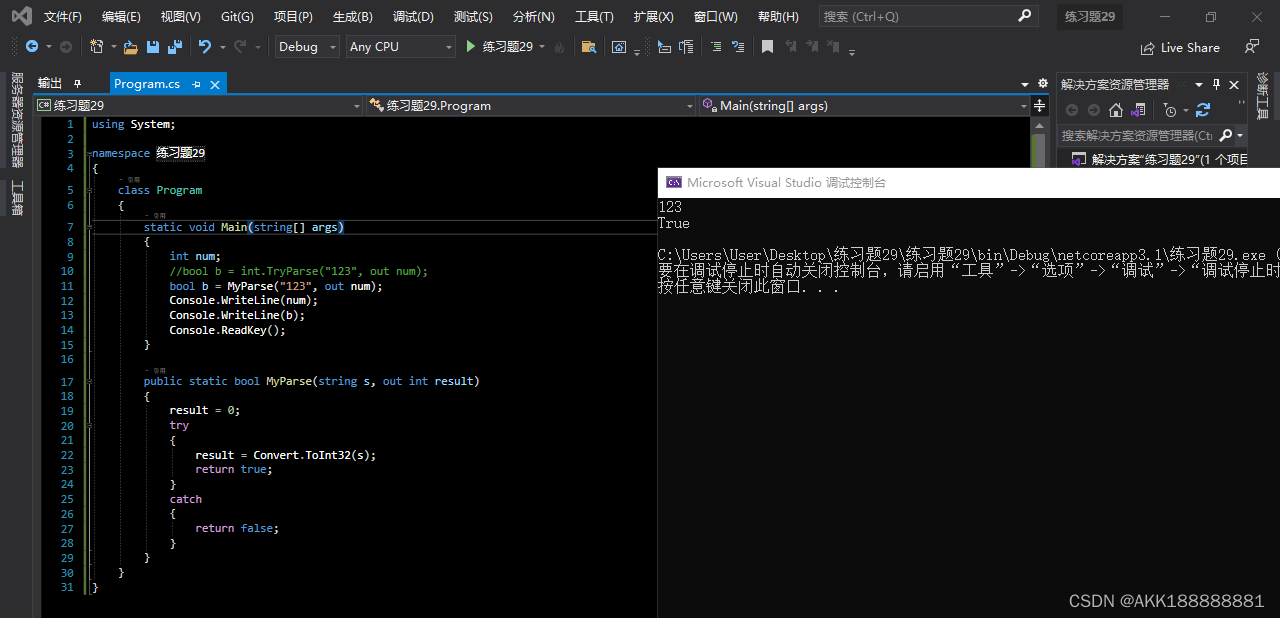Viewport: 1280px width, 618px height.
Task: Click the 练习题29 solution name button
Action: (x=1089, y=17)
